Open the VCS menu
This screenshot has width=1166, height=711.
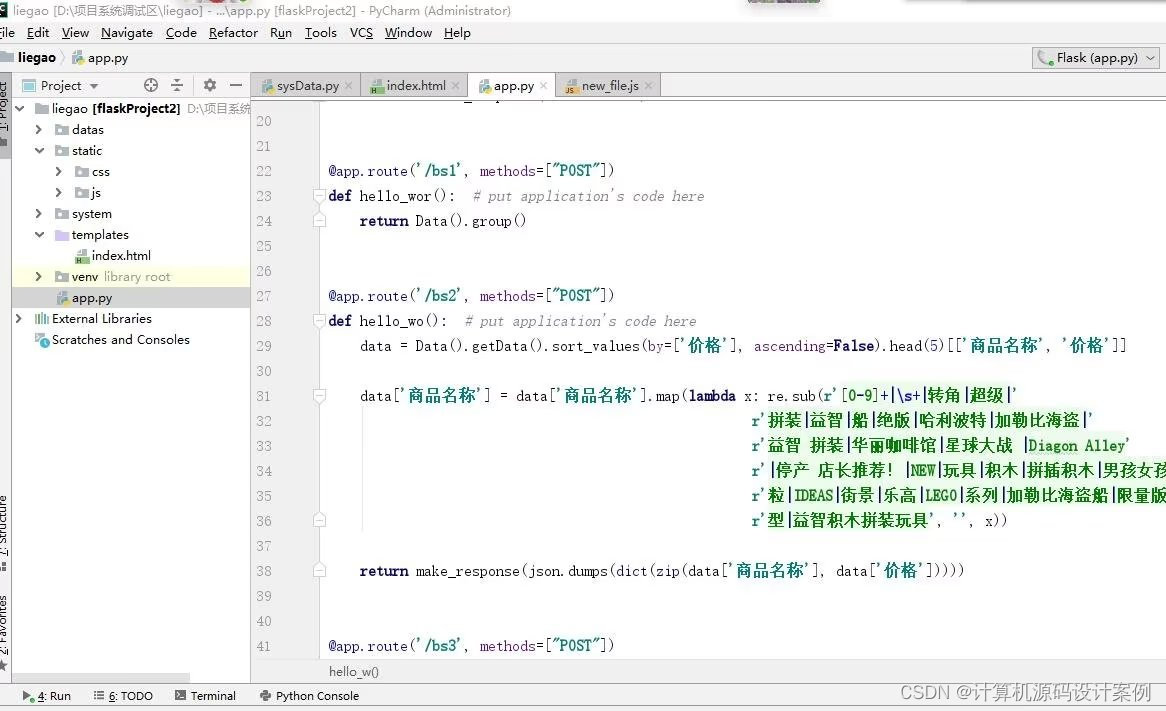pos(361,33)
